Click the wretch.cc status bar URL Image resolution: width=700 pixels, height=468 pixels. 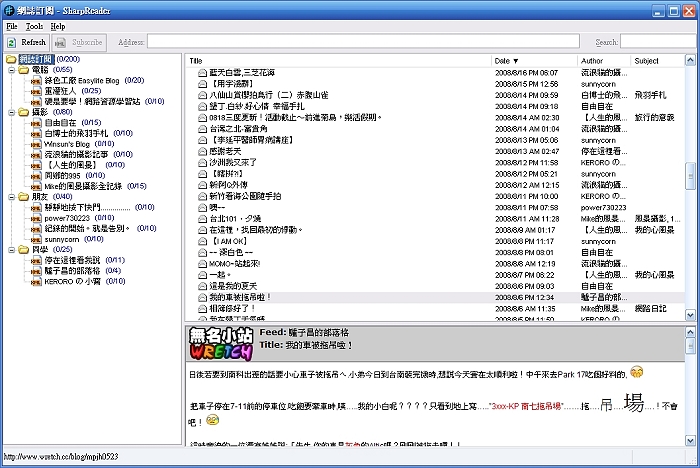click(61, 456)
